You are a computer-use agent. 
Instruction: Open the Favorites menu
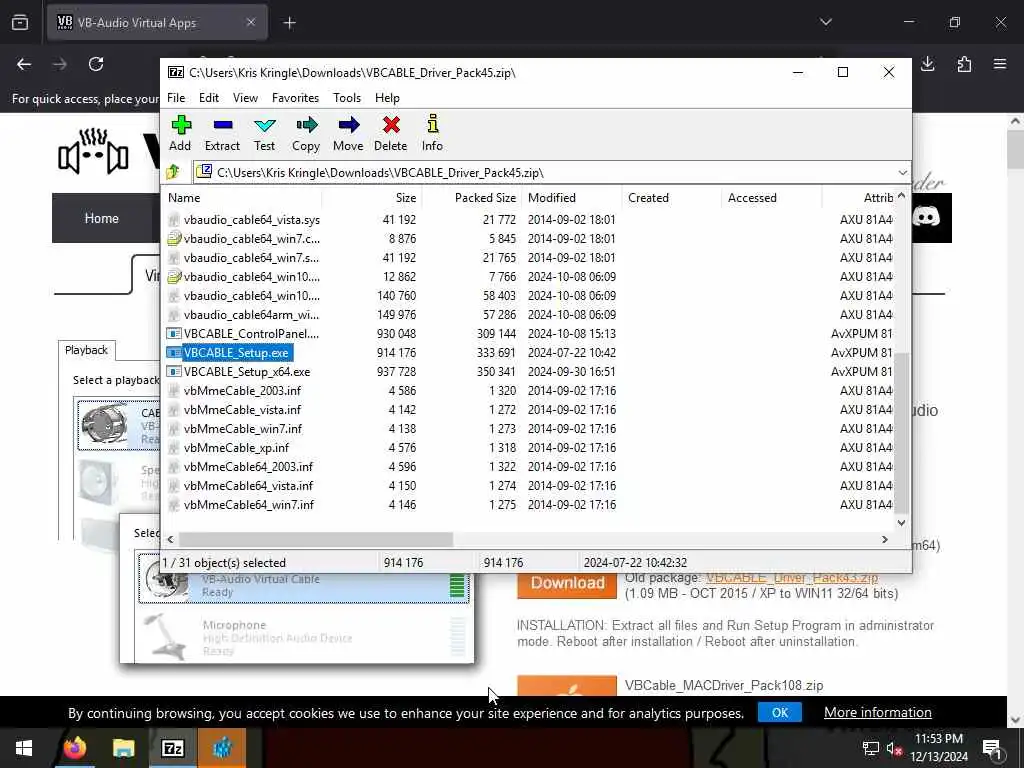[295, 98]
